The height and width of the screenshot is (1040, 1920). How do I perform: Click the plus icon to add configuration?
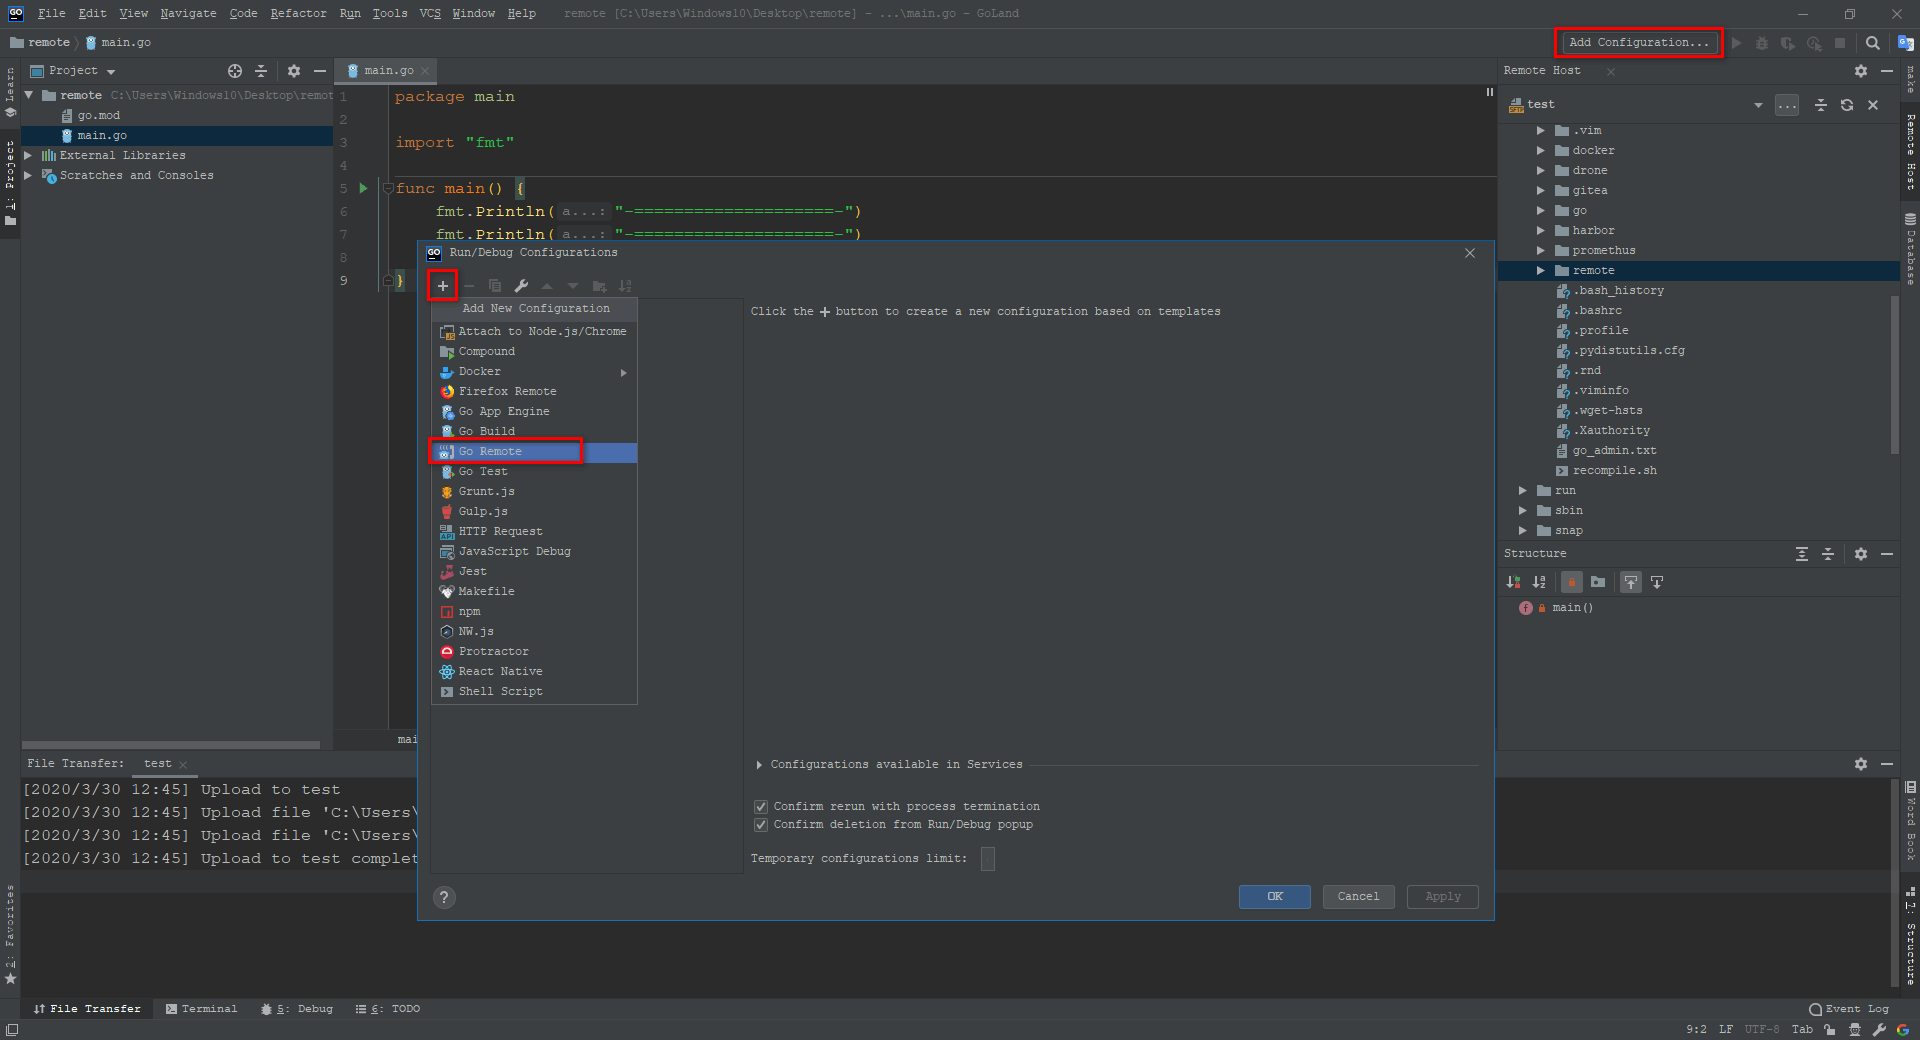coord(443,286)
